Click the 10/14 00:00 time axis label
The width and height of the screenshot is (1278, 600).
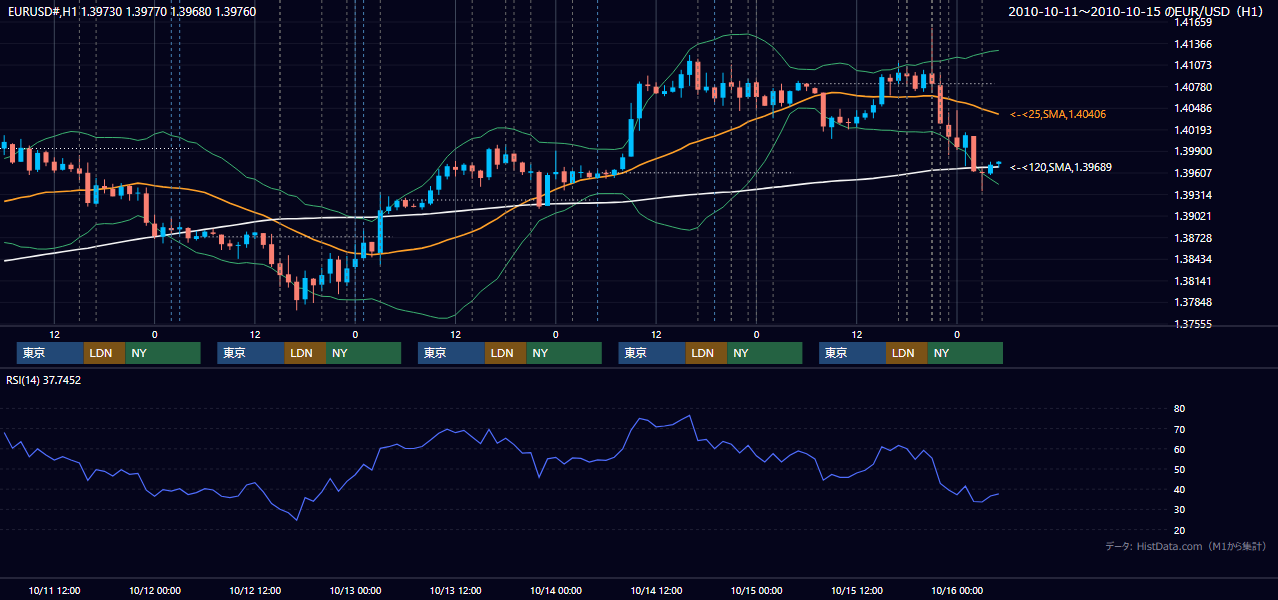pyautogui.click(x=555, y=590)
